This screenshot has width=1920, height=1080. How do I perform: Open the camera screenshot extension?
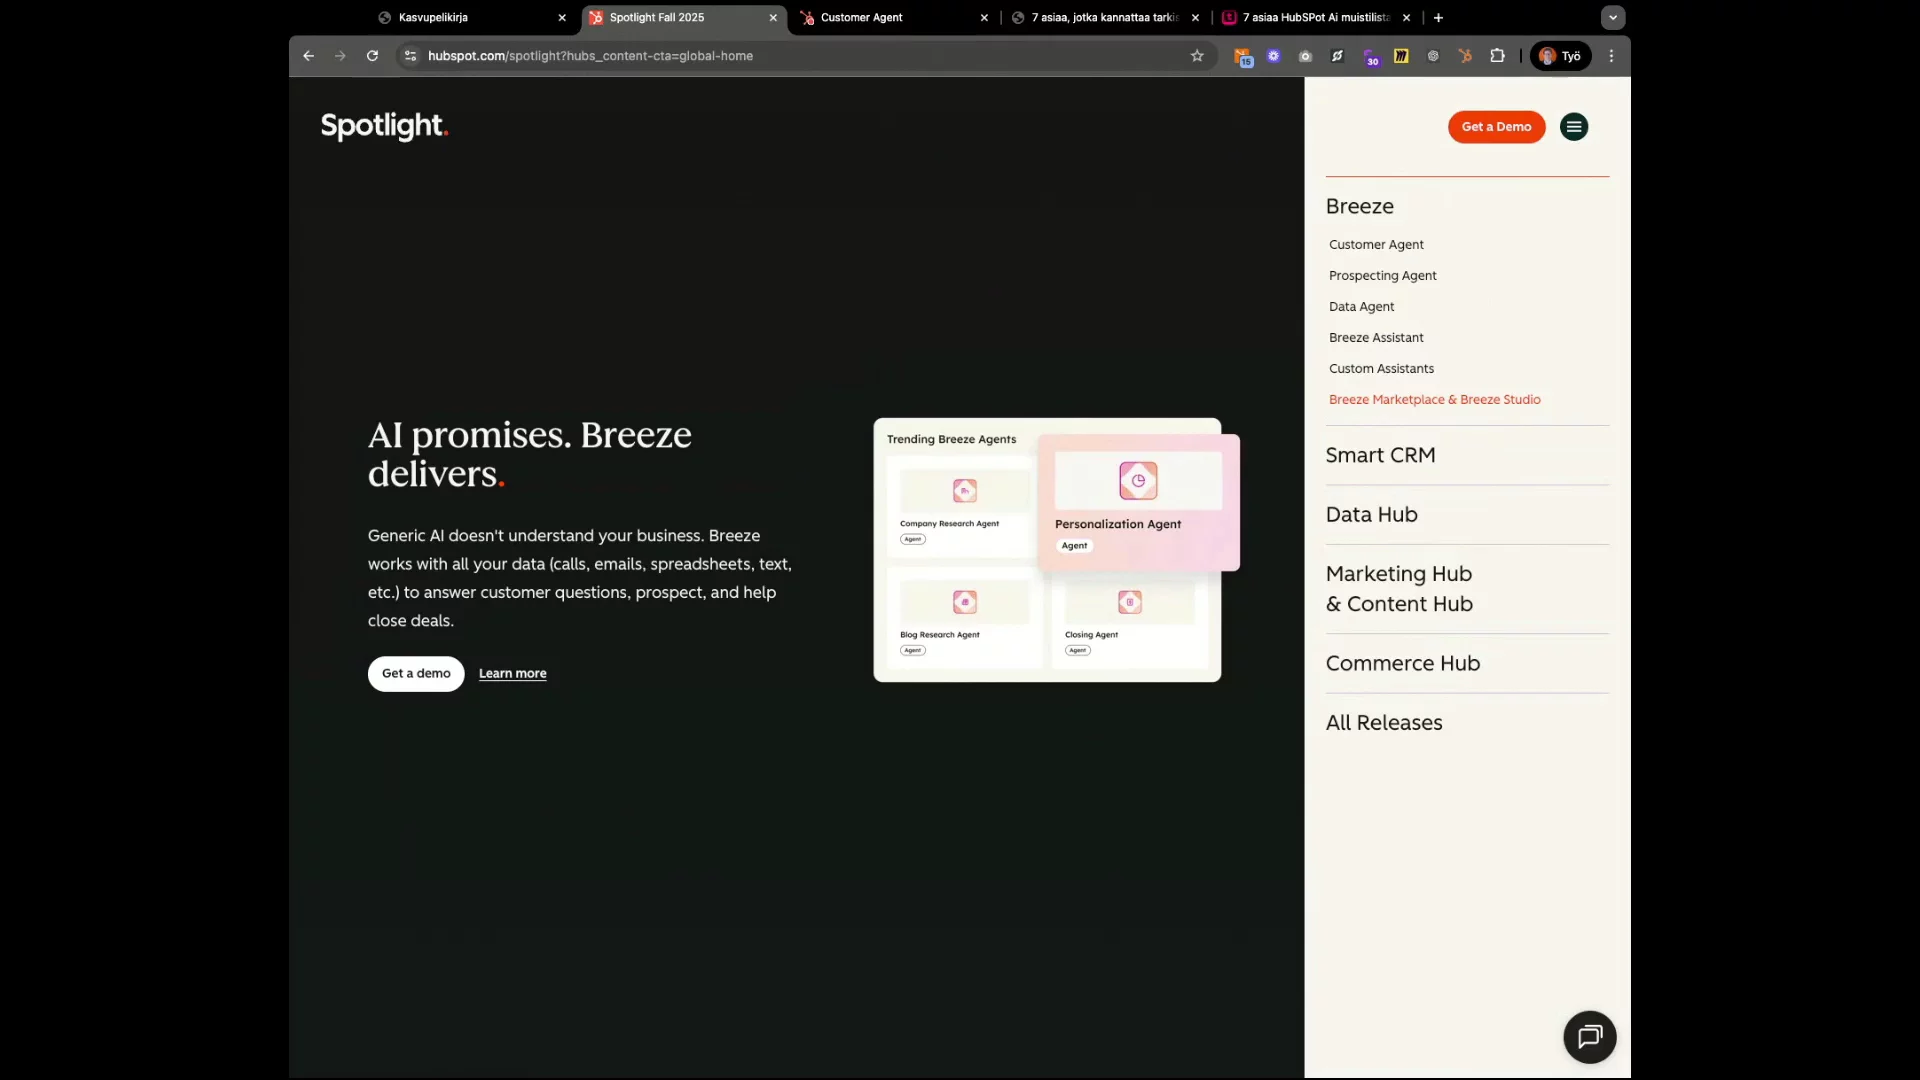coord(1305,56)
